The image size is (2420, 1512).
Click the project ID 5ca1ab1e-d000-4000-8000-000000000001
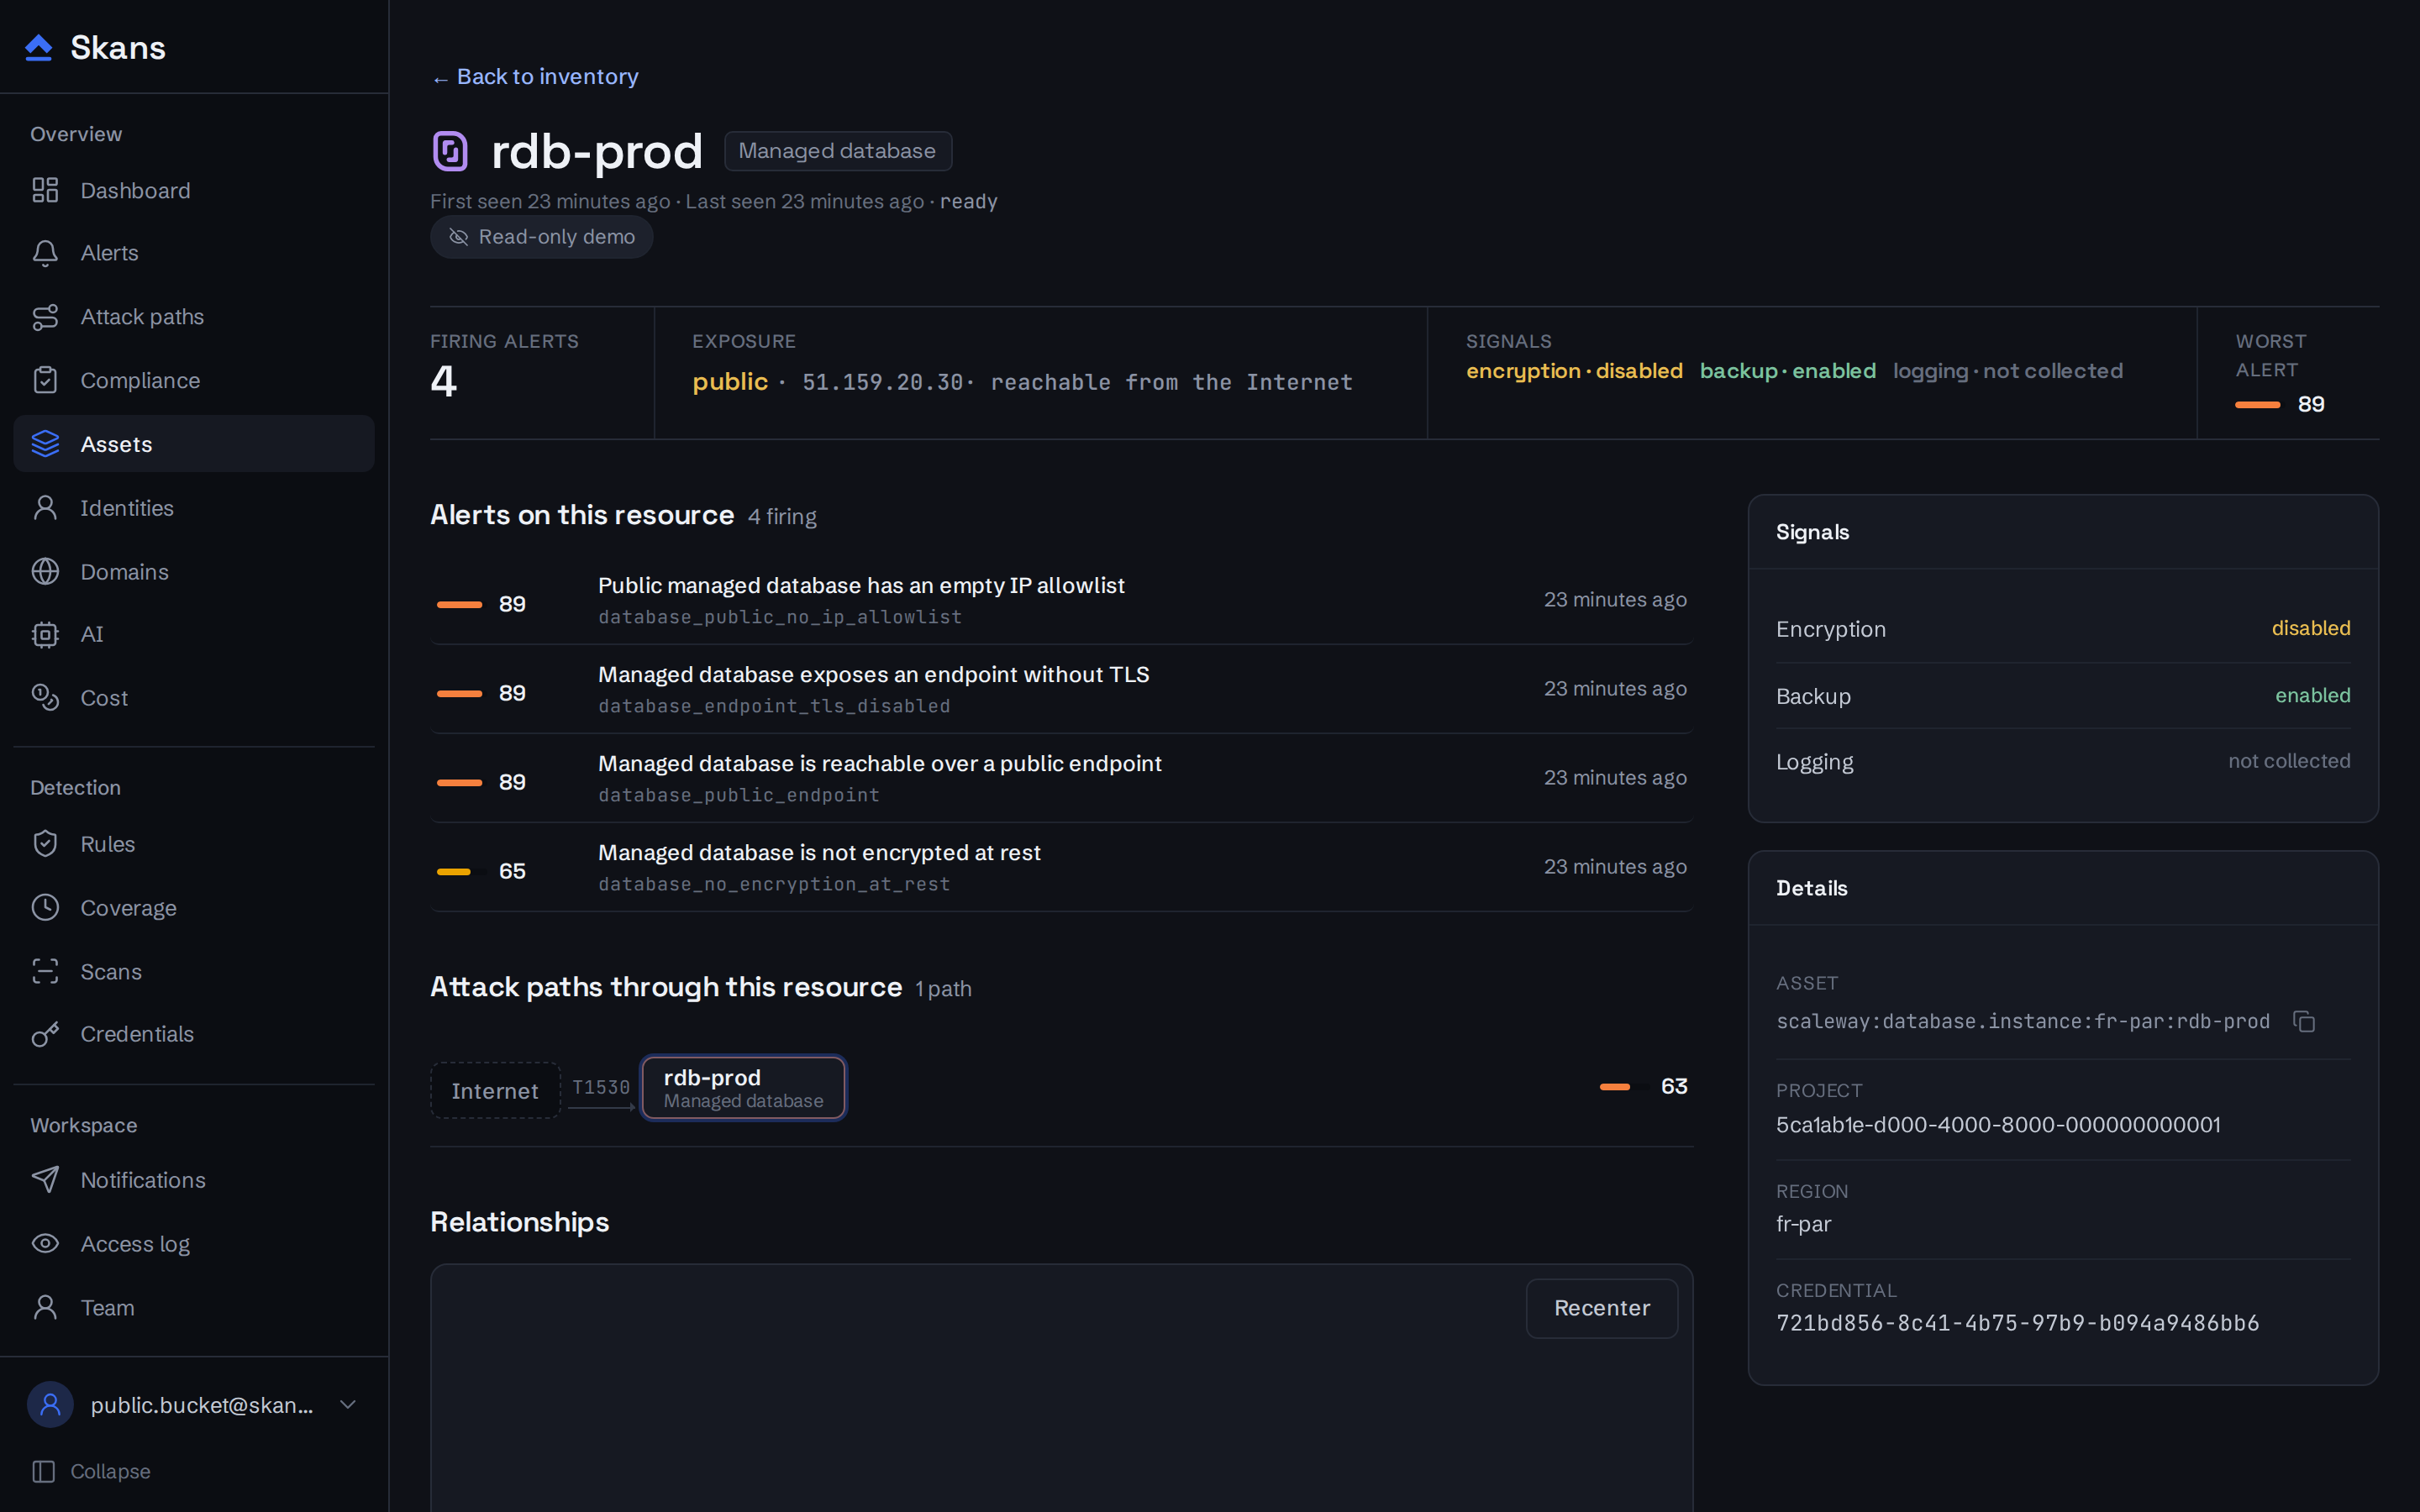1997,1124
